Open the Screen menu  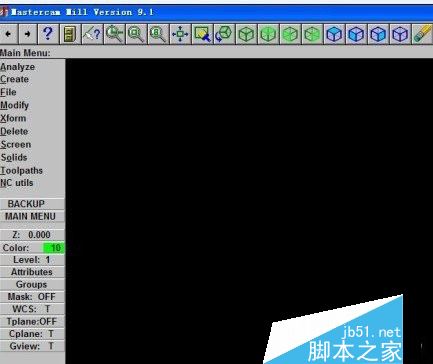[x=16, y=144]
